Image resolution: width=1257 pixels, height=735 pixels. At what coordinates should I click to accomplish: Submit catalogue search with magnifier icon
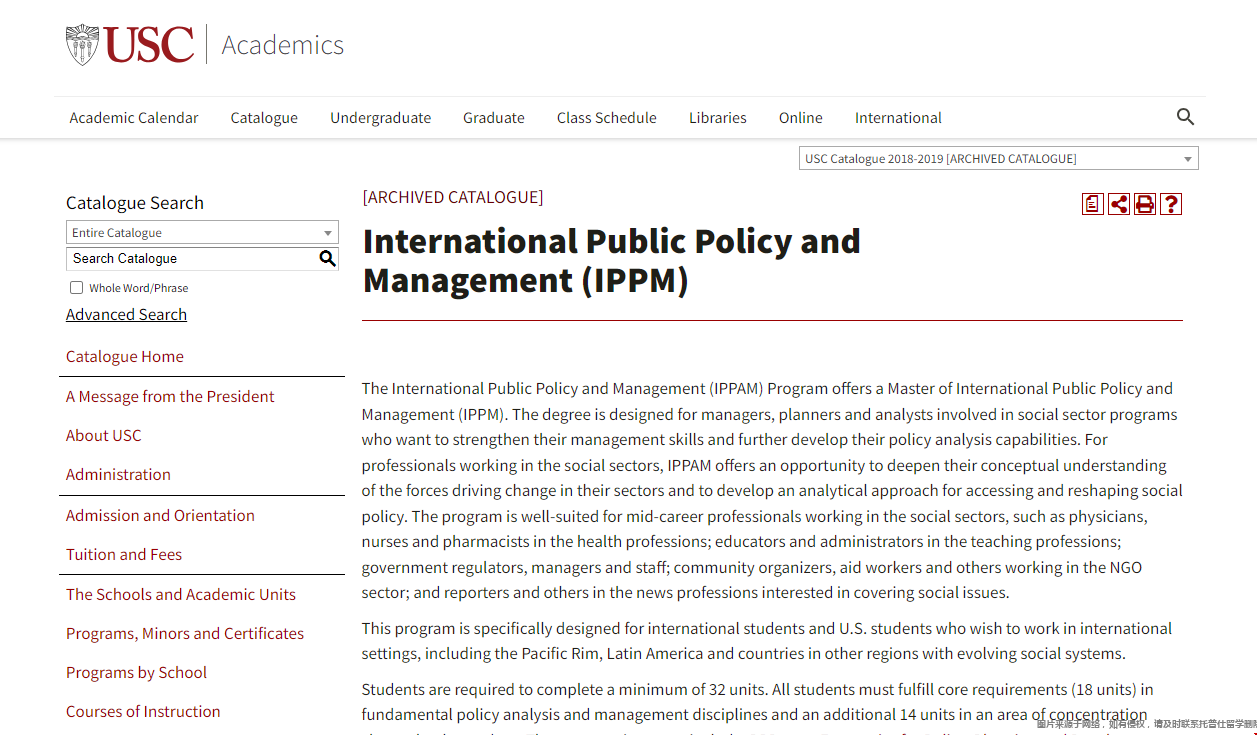click(x=327, y=259)
